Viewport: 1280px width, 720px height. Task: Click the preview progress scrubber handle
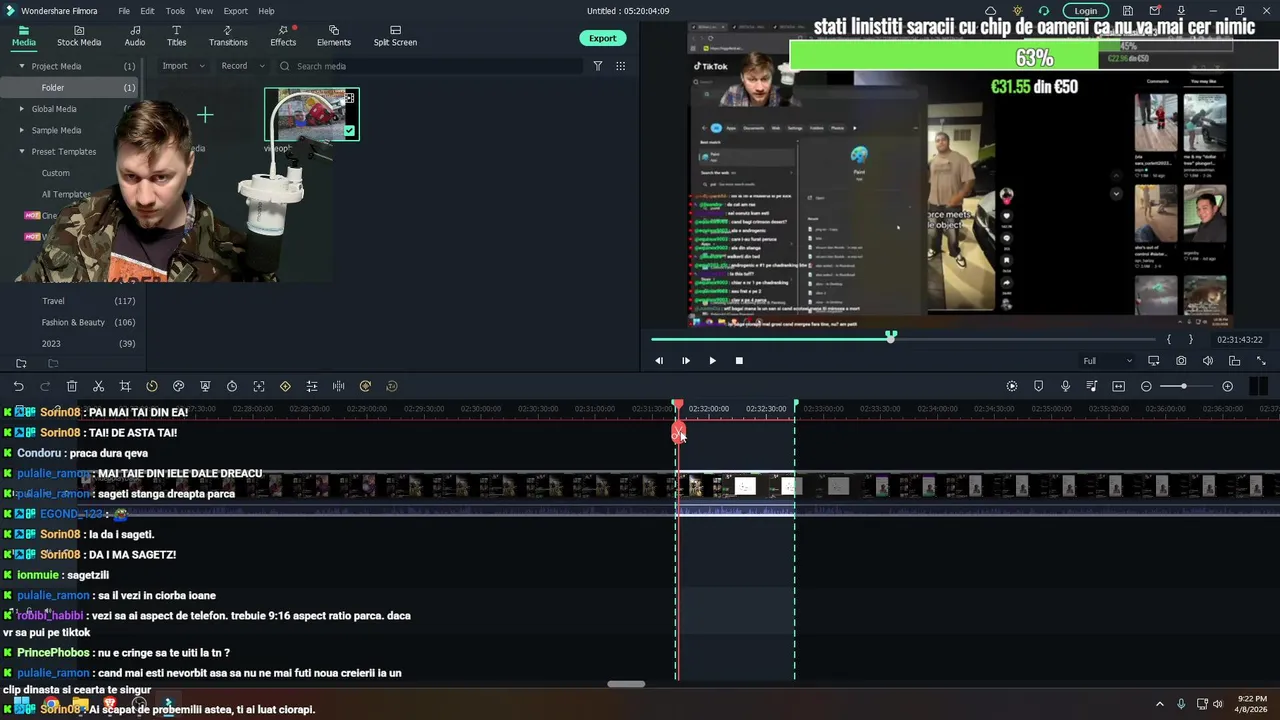click(891, 337)
